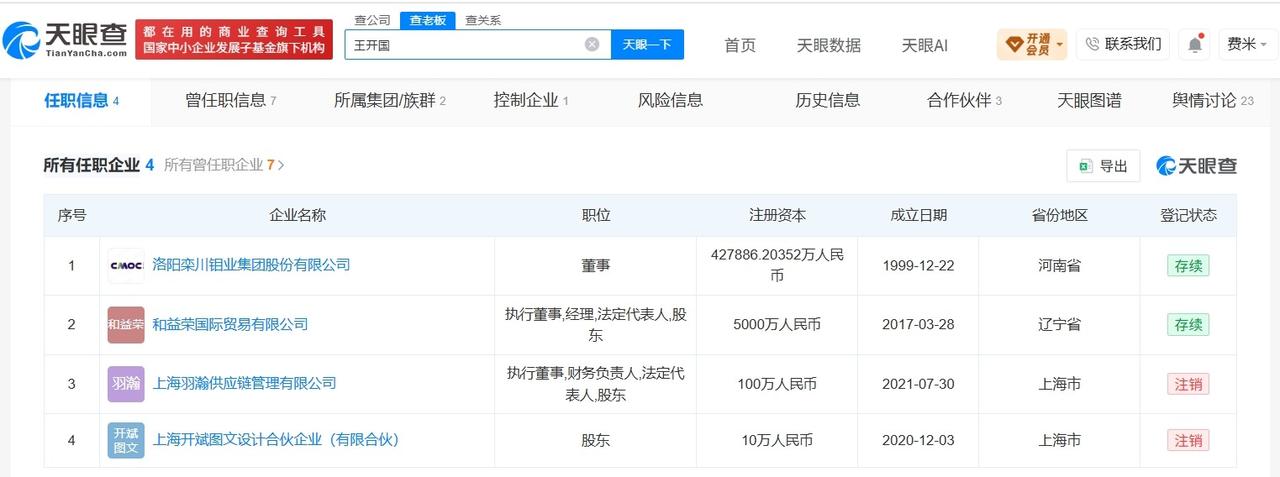
Task: Click the VIP diamond icon on 开通会员
Action: pyautogui.click(x=1013, y=44)
